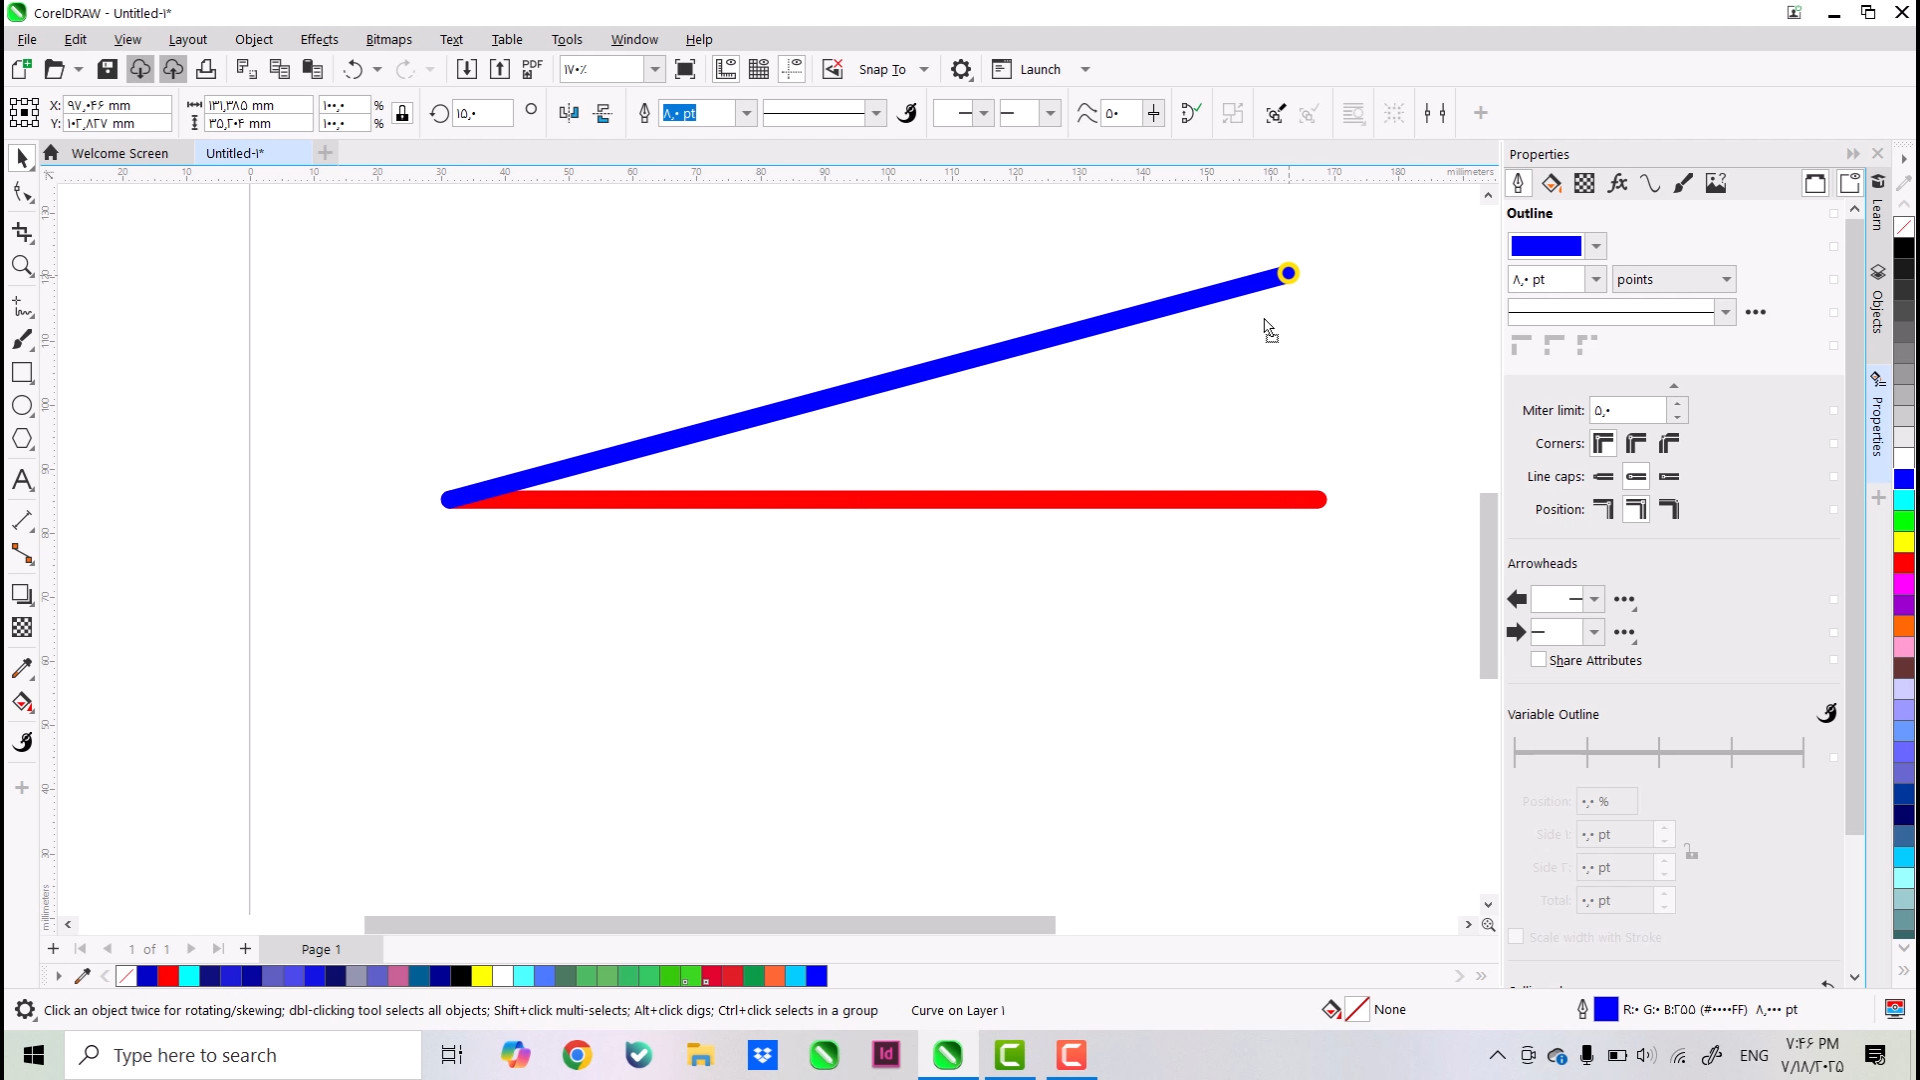The image size is (1920, 1080).
Task: Select the Ellipse tool
Action: pos(22,406)
